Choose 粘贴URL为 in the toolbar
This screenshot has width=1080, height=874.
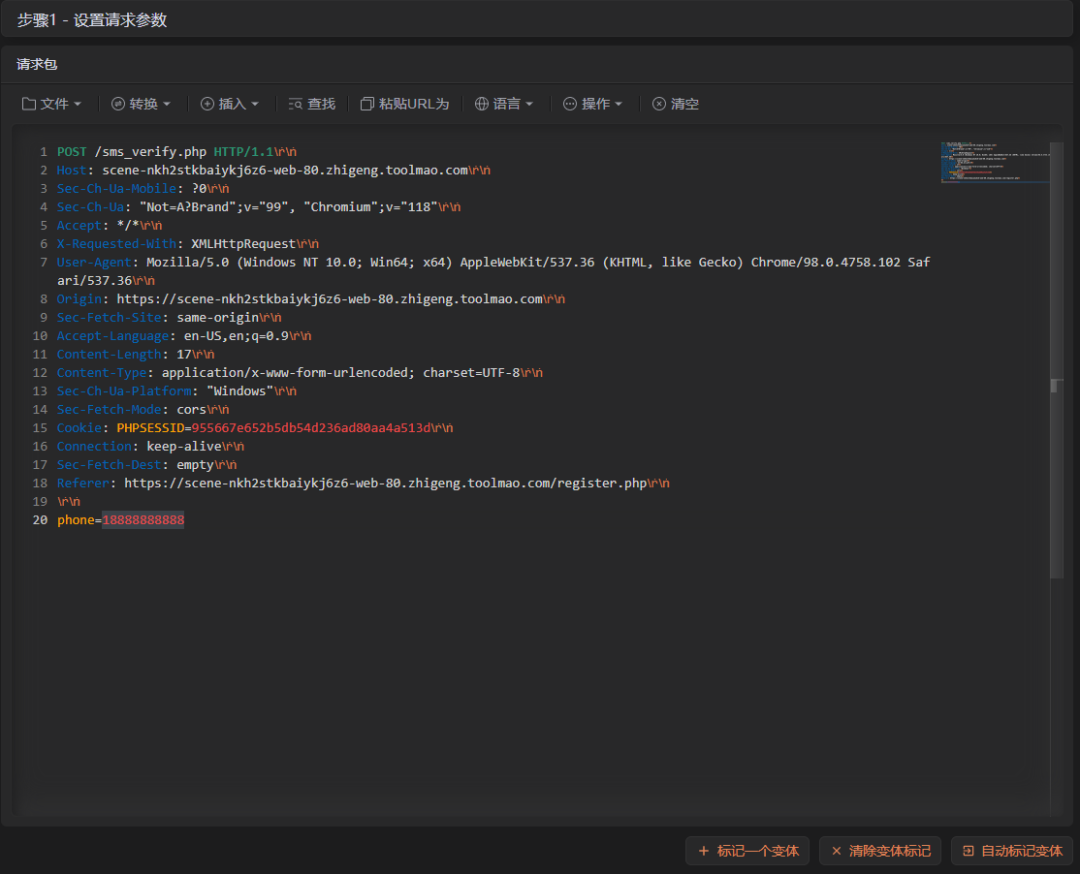point(405,104)
